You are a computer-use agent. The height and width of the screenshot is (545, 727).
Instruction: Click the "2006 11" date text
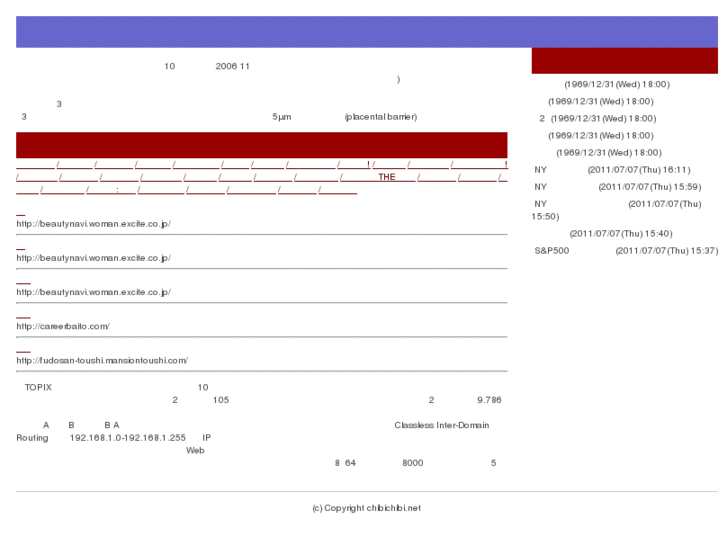pos(232,66)
